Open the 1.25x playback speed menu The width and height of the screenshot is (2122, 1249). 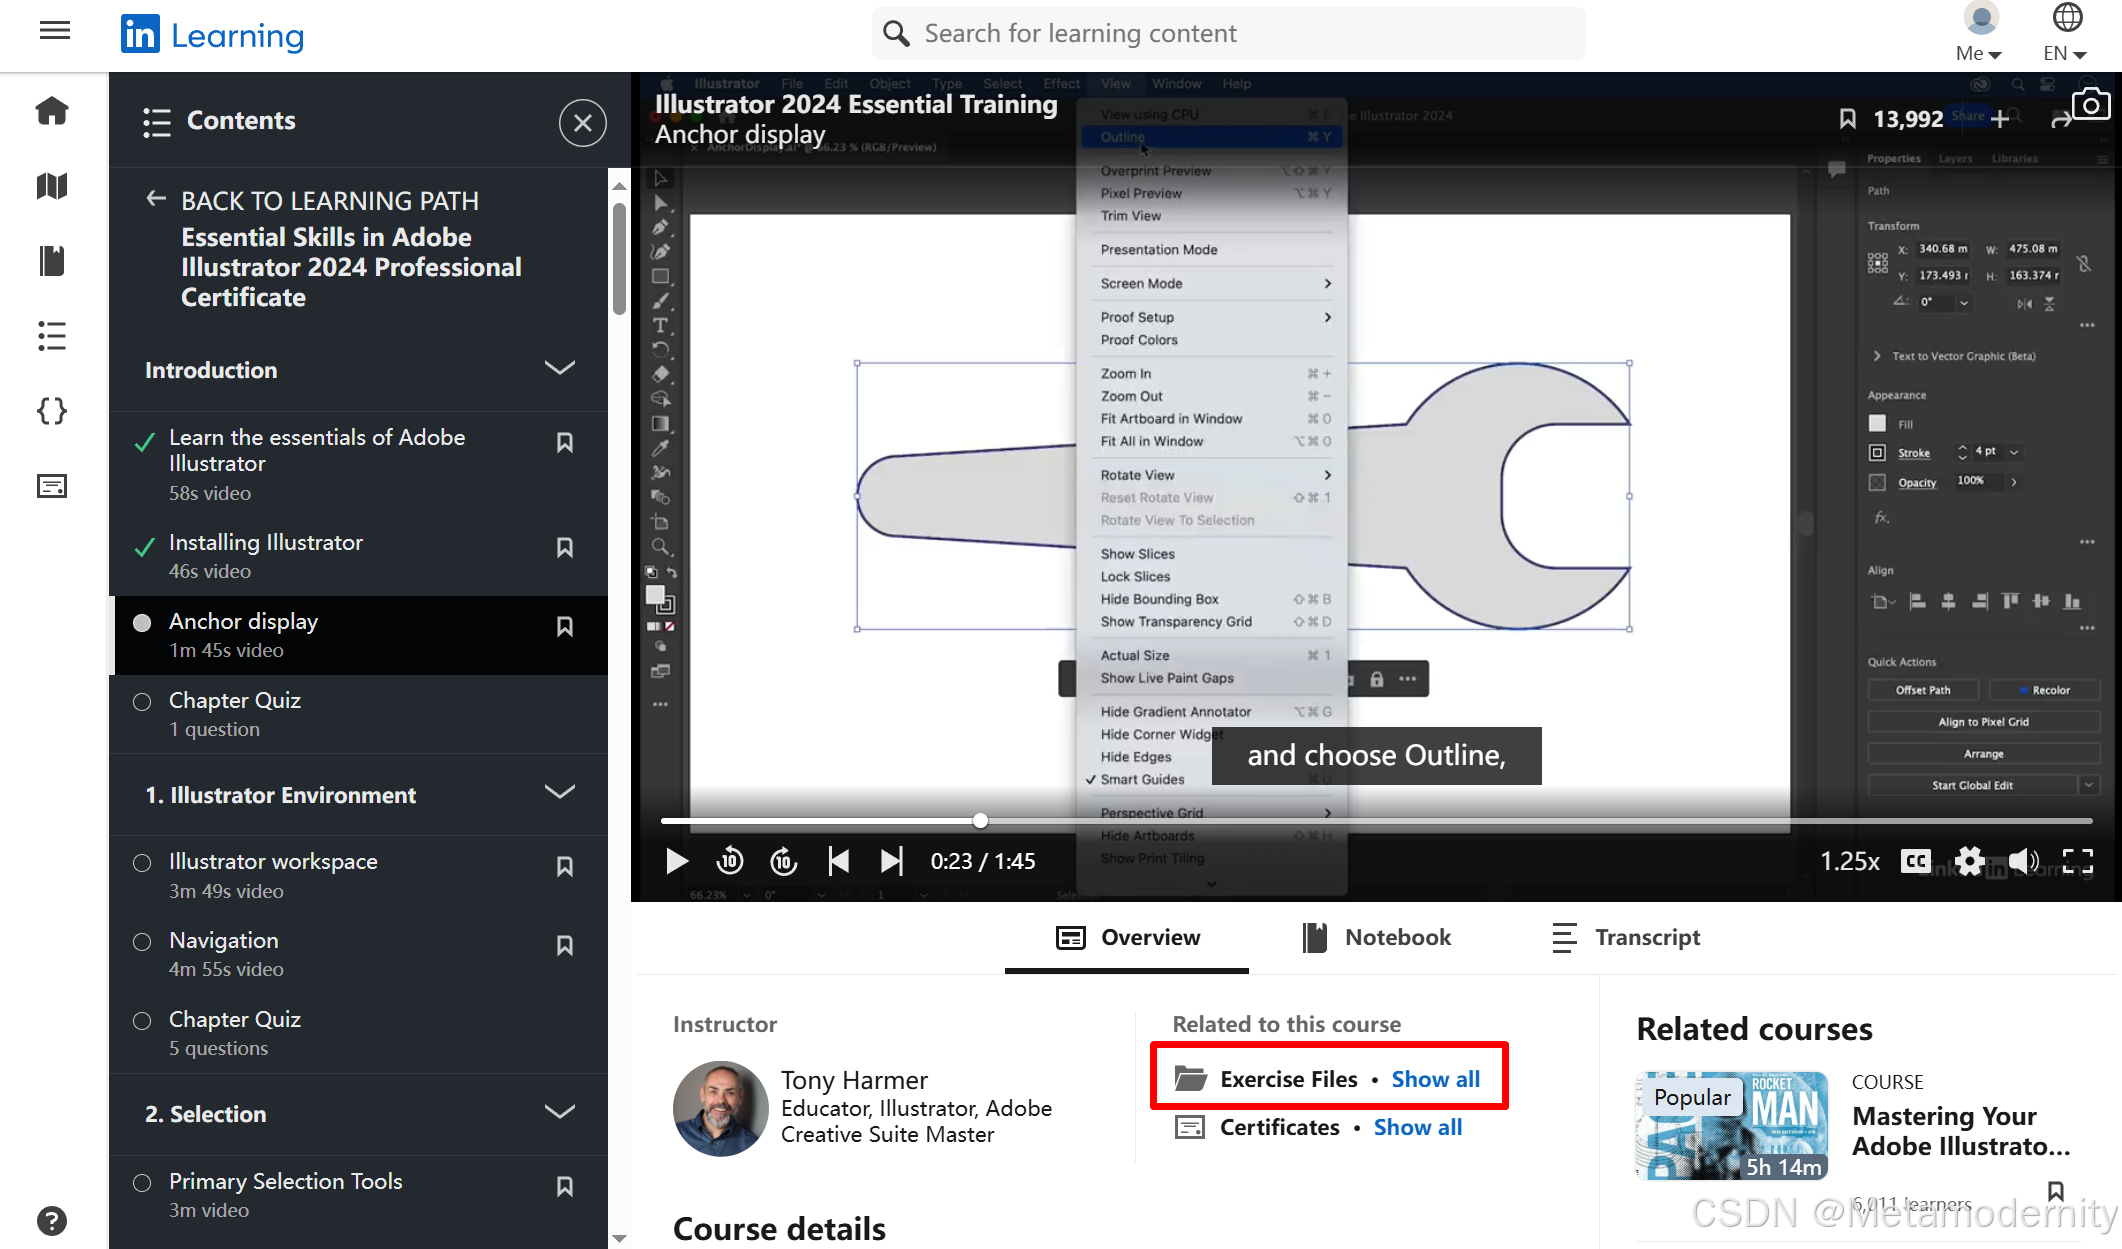click(1849, 861)
